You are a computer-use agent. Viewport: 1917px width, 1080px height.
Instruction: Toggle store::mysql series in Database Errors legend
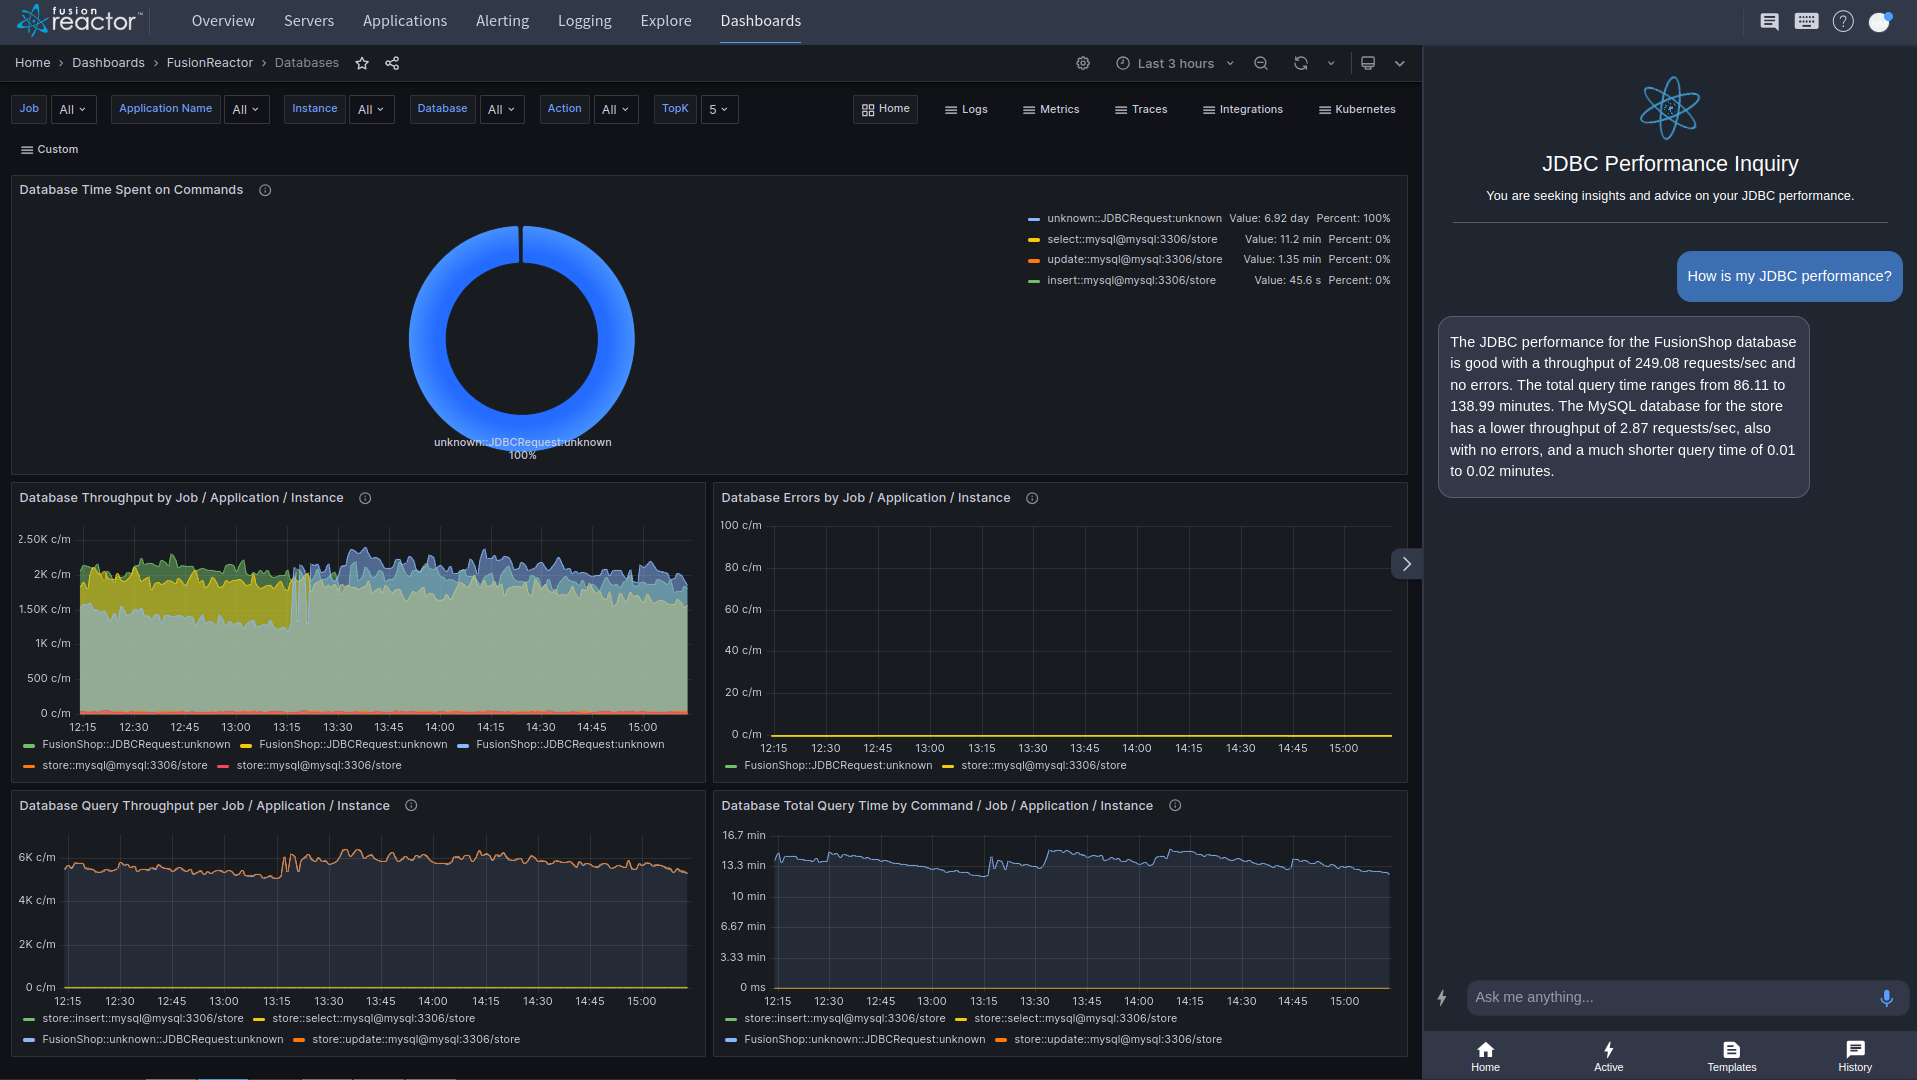click(x=1043, y=765)
